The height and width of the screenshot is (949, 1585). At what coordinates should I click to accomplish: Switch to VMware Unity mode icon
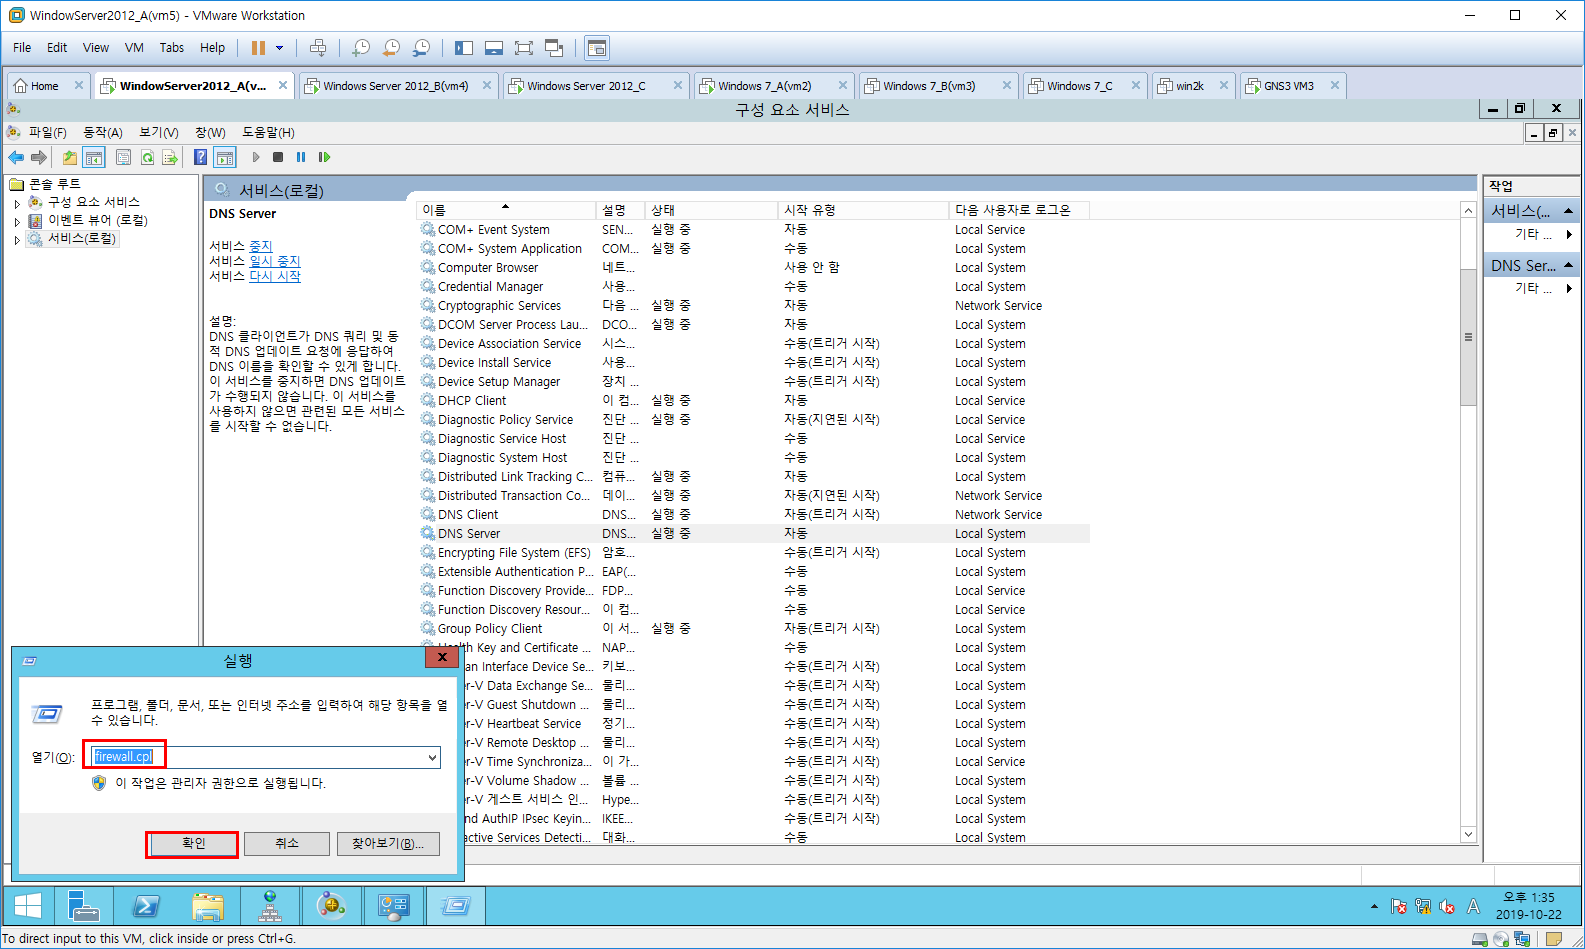pyautogui.click(x=554, y=48)
